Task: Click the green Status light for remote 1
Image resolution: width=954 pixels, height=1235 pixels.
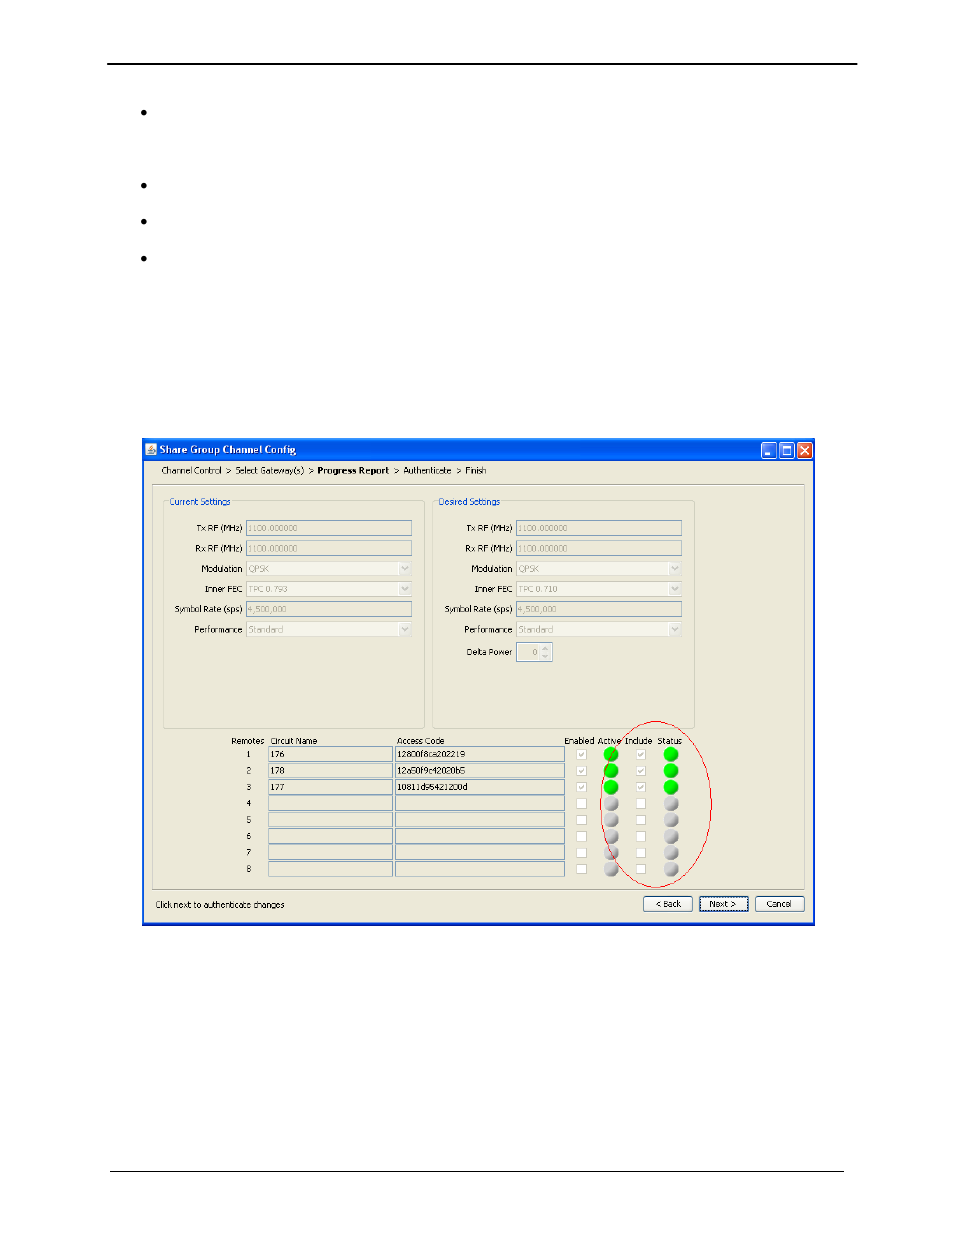Action: (671, 755)
